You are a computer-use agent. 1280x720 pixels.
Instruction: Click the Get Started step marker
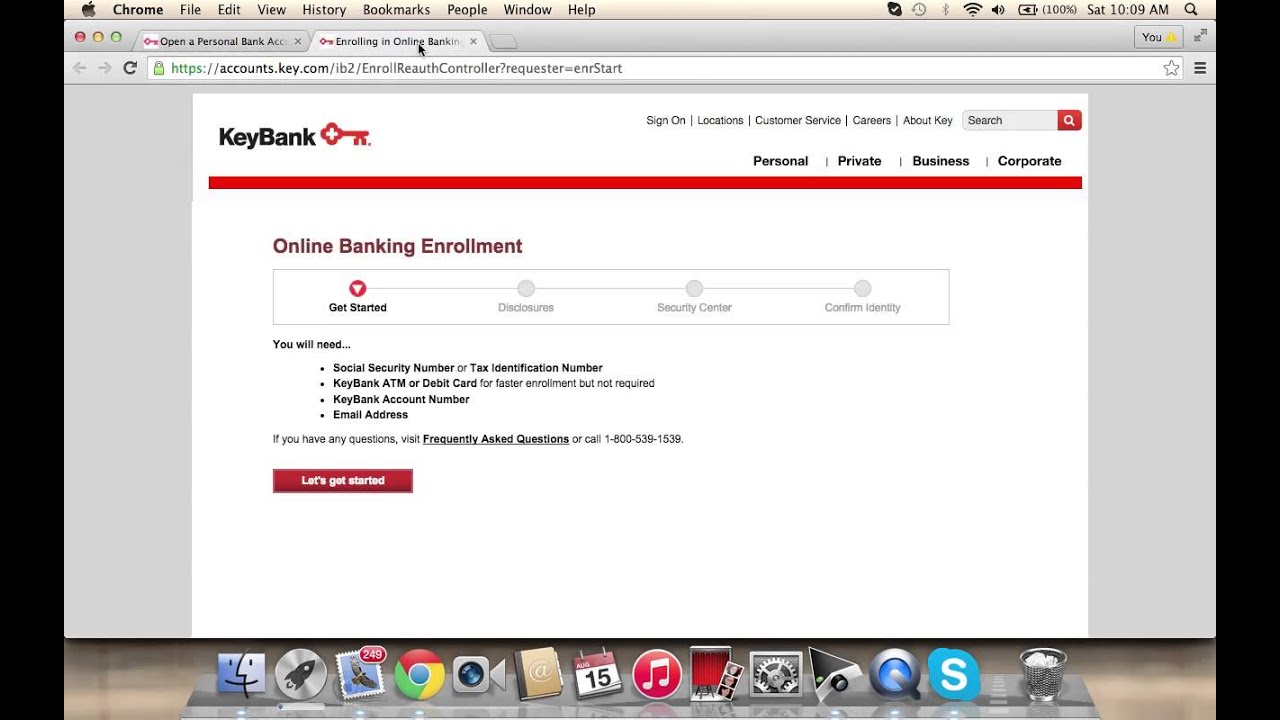(x=358, y=288)
